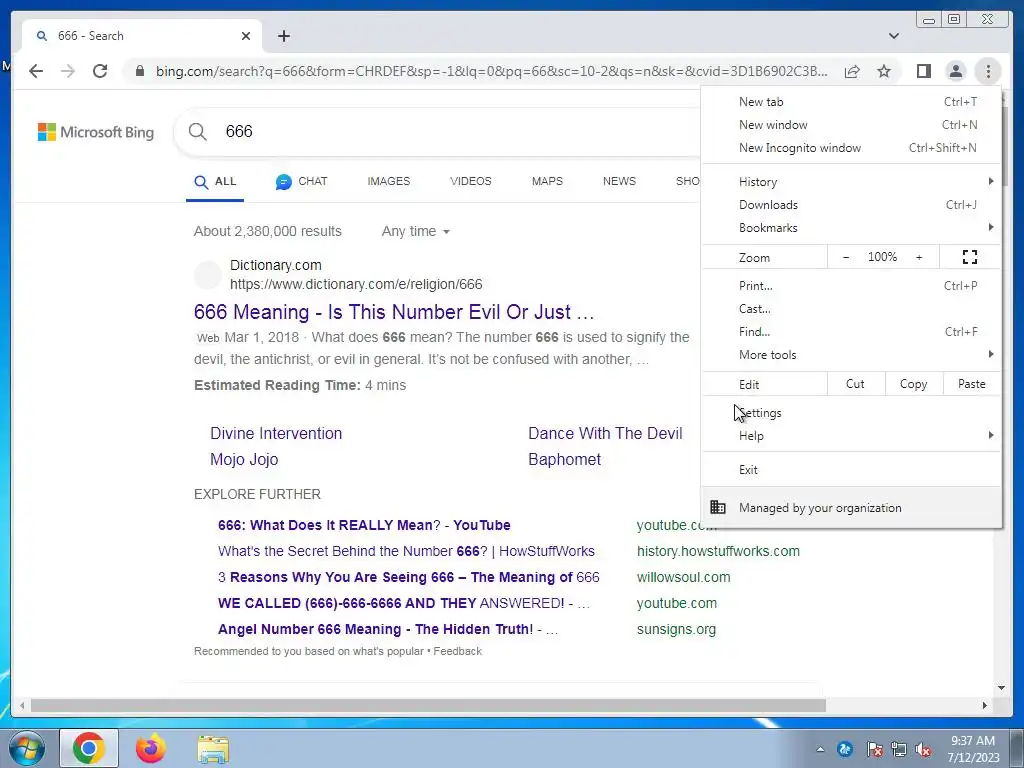
Task: Click the three-dot Chrome menu button
Action: pyautogui.click(x=988, y=71)
